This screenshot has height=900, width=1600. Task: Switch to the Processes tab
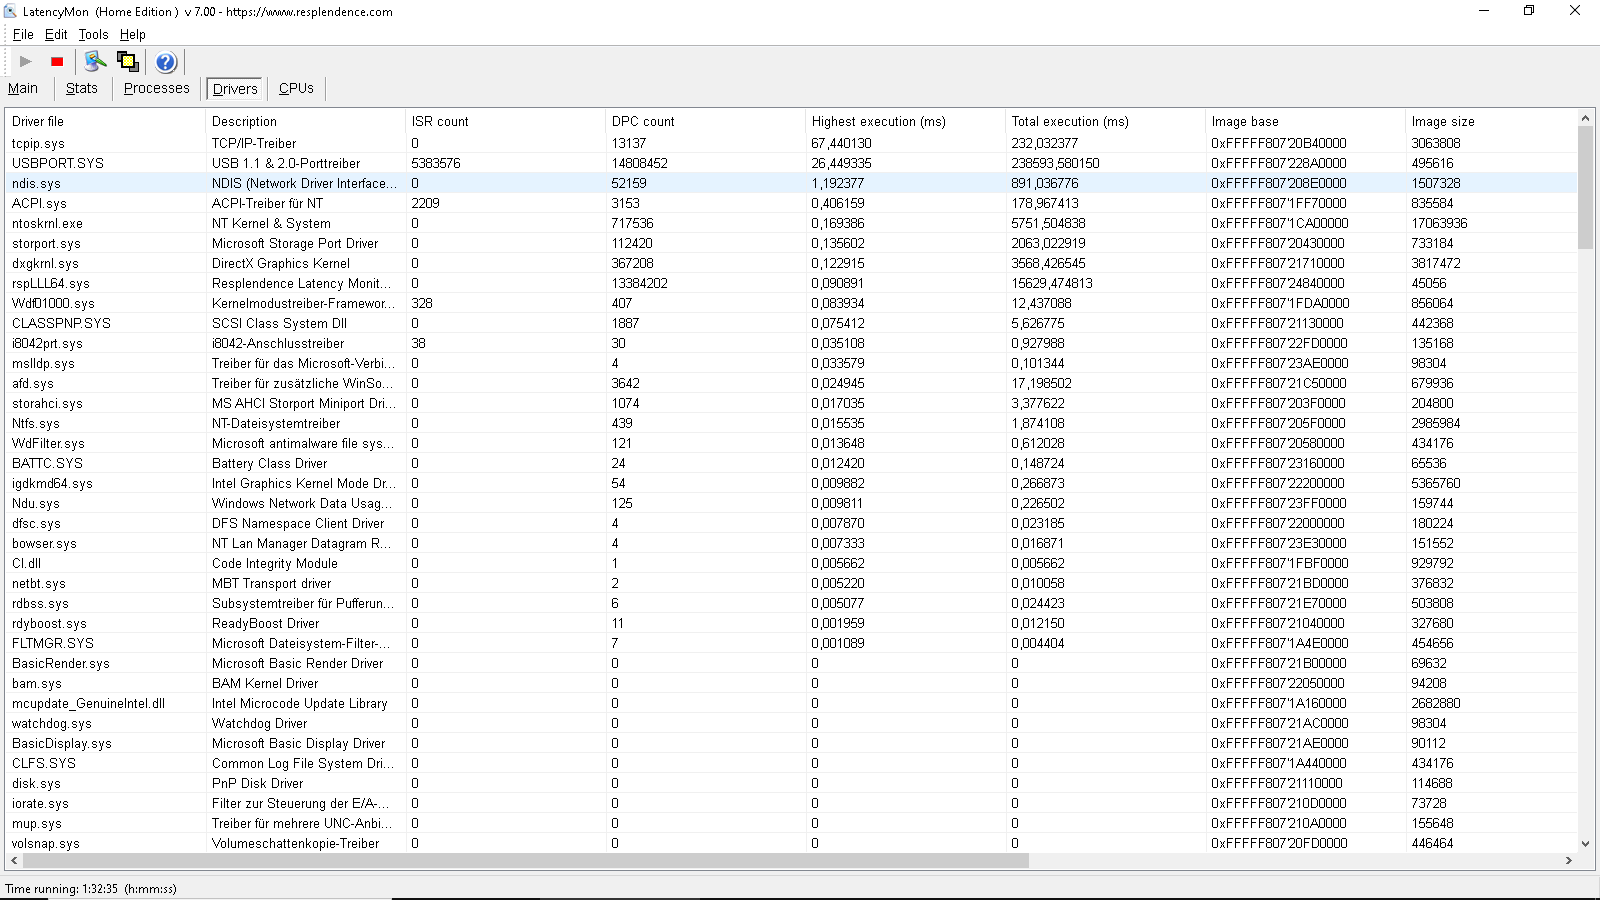point(156,88)
